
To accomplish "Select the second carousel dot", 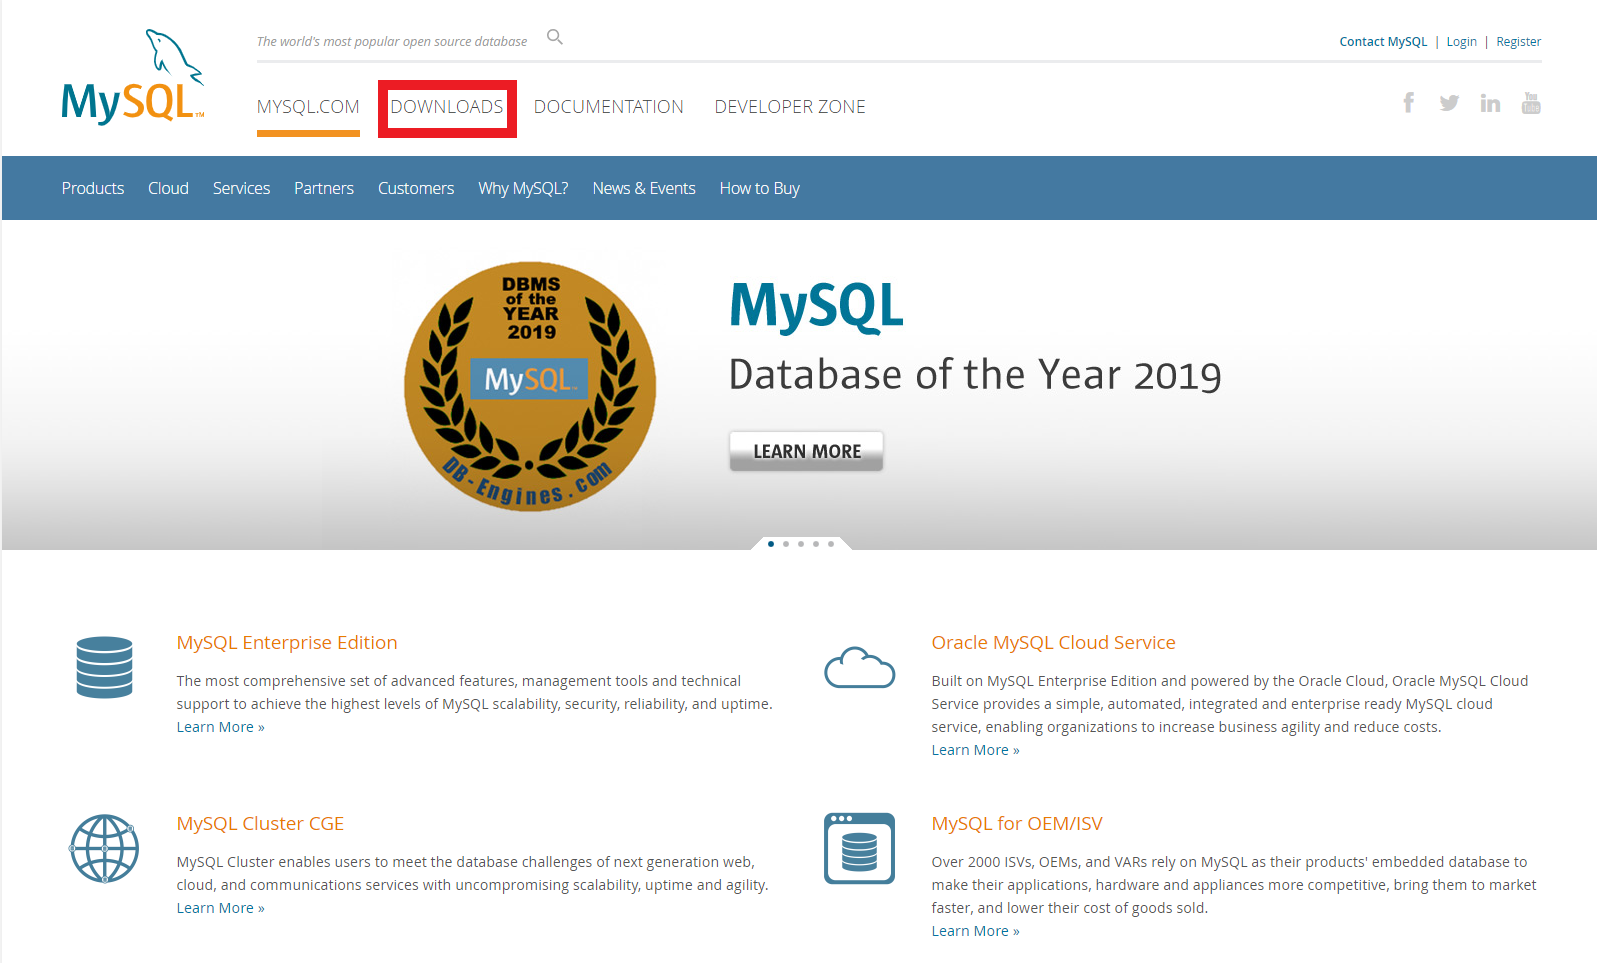I will pos(786,544).
